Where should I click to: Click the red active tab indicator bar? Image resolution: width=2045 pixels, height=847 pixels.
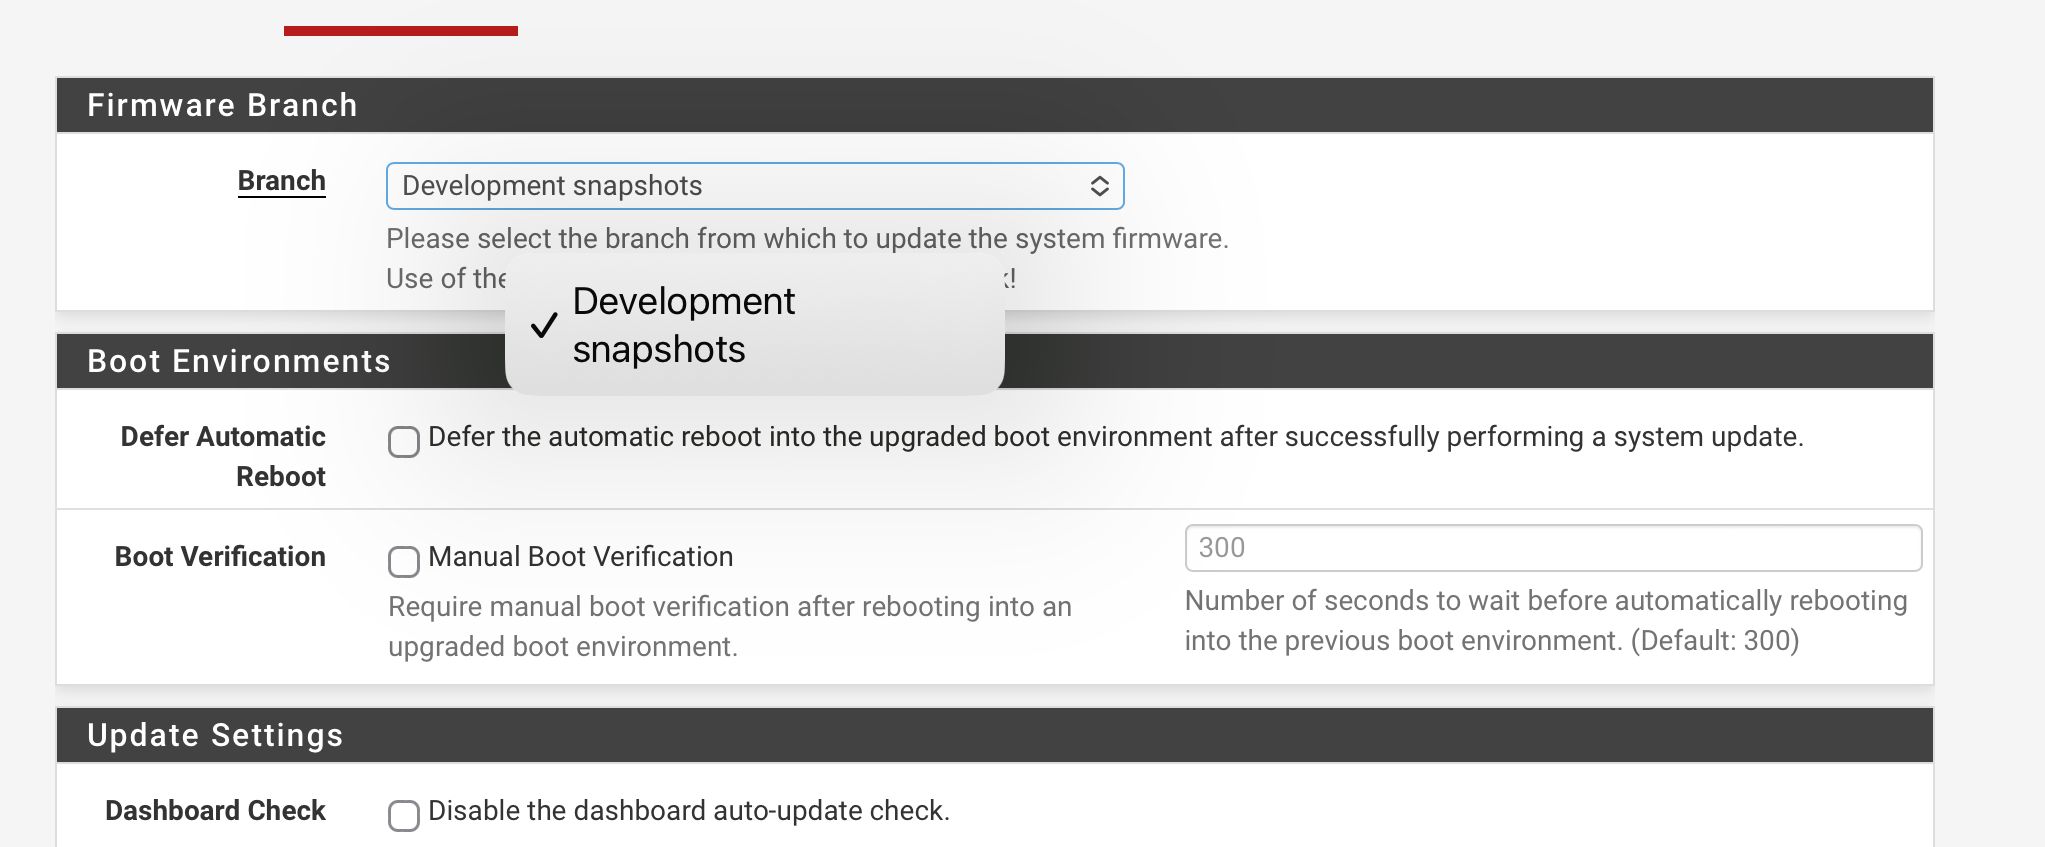pos(400,31)
